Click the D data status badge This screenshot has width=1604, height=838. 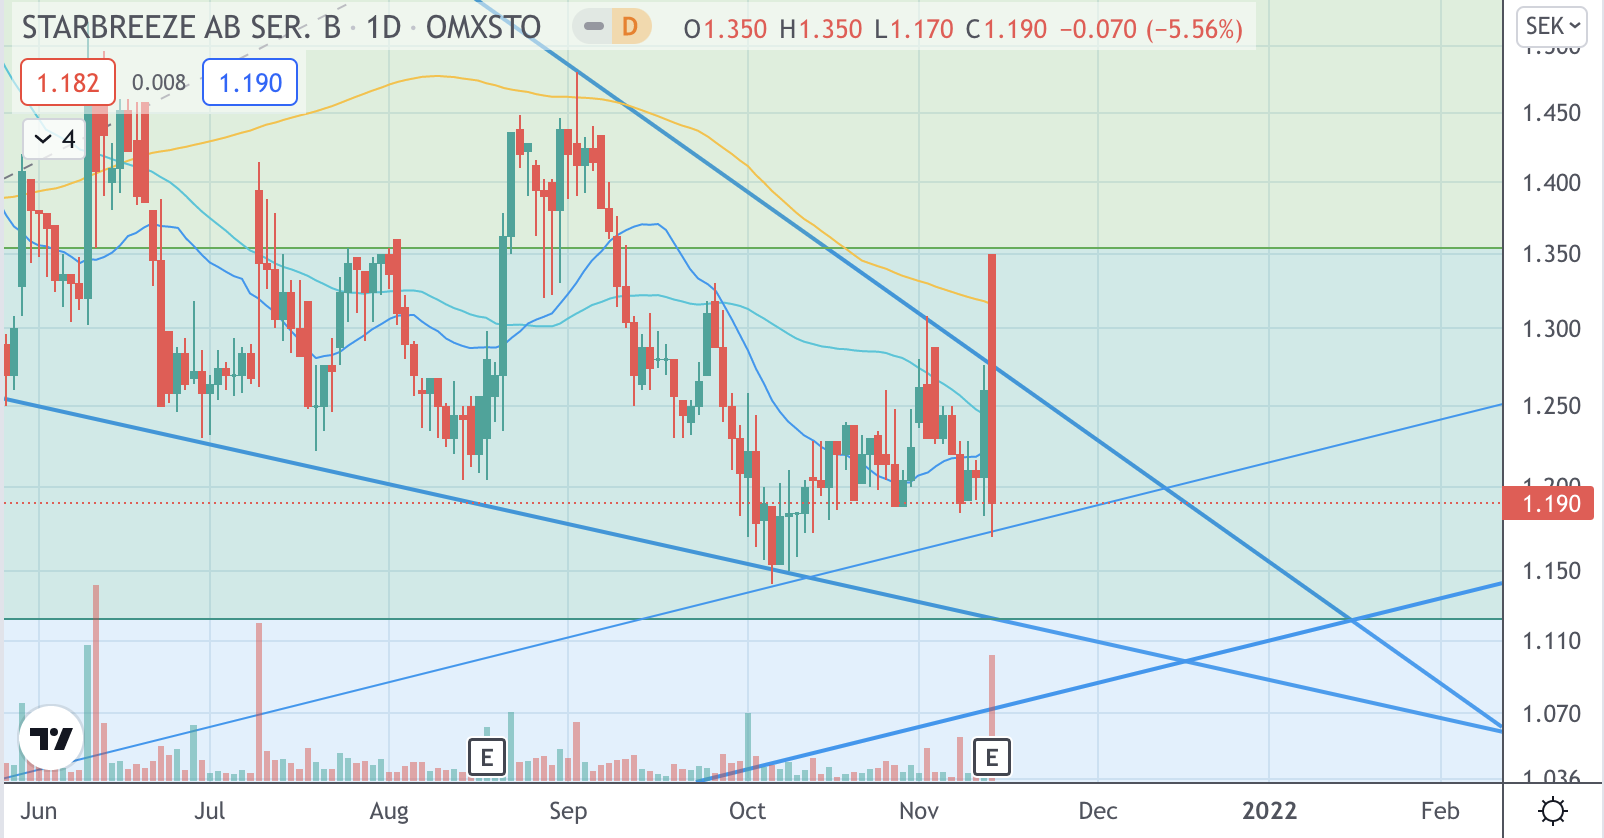coord(630,27)
